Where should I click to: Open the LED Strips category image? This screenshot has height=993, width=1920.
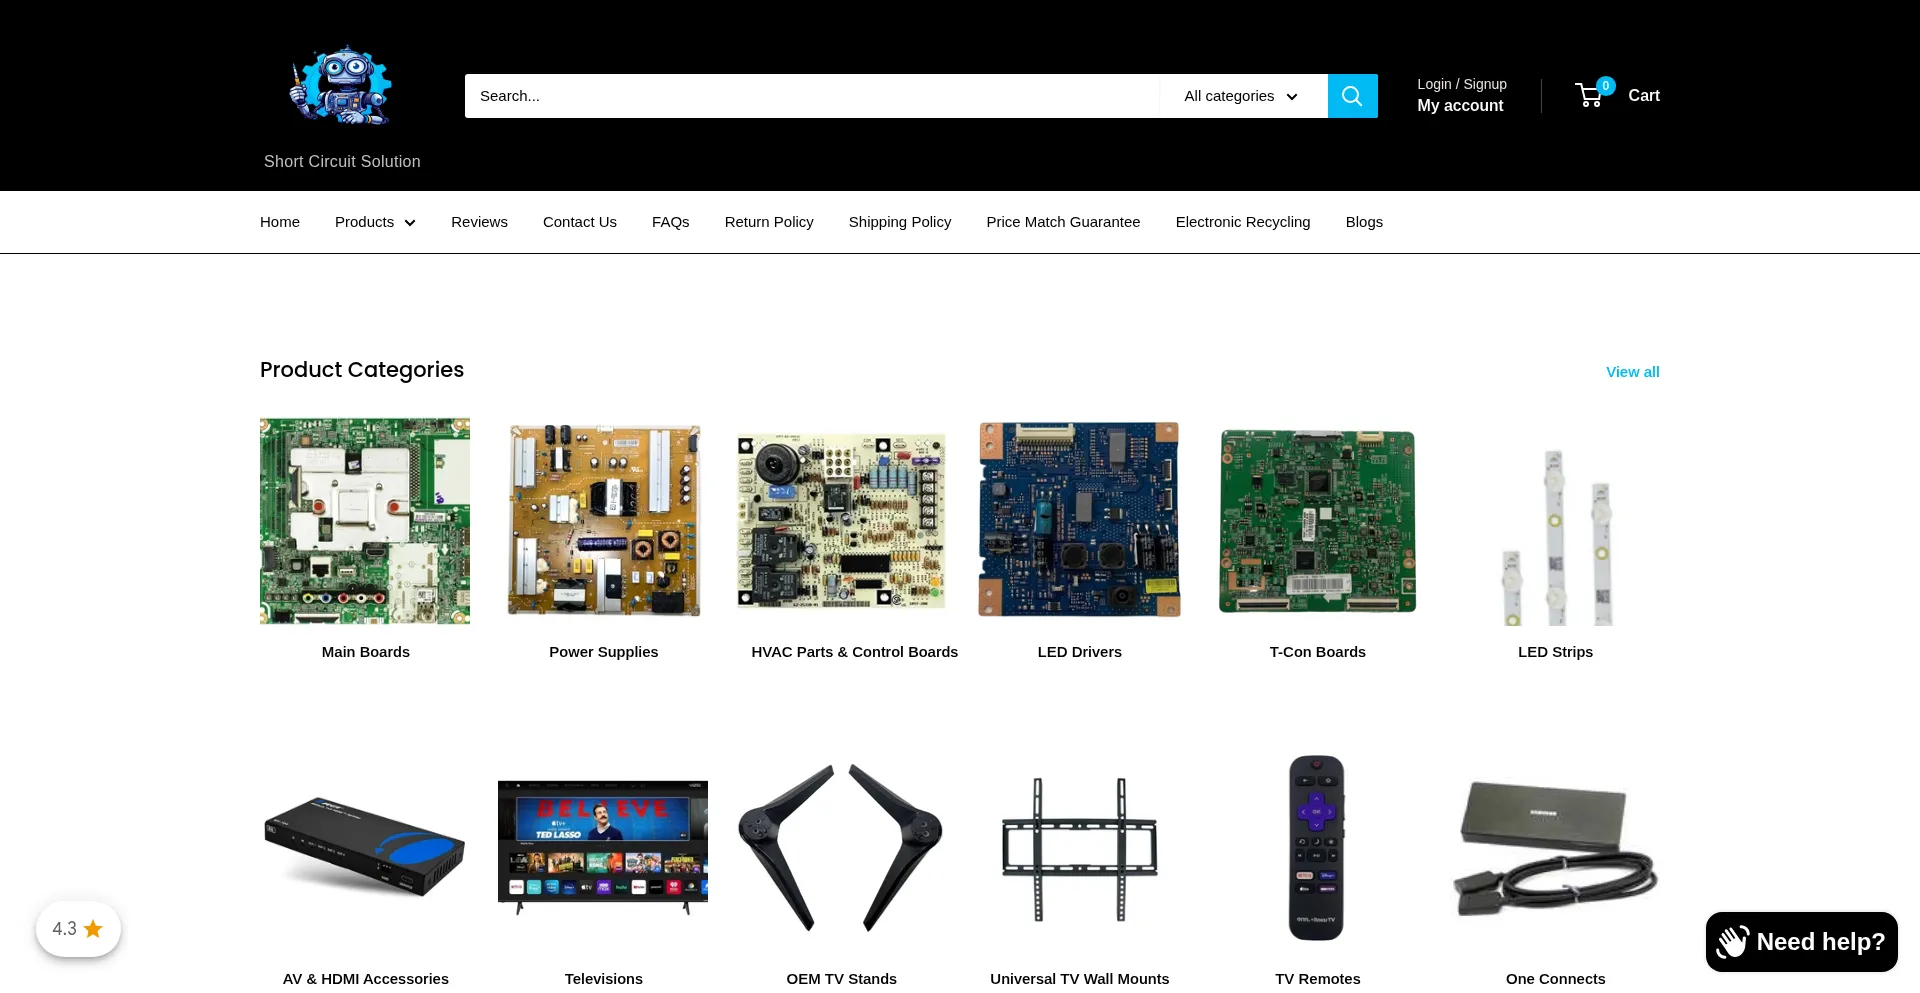pos(1555,522)
